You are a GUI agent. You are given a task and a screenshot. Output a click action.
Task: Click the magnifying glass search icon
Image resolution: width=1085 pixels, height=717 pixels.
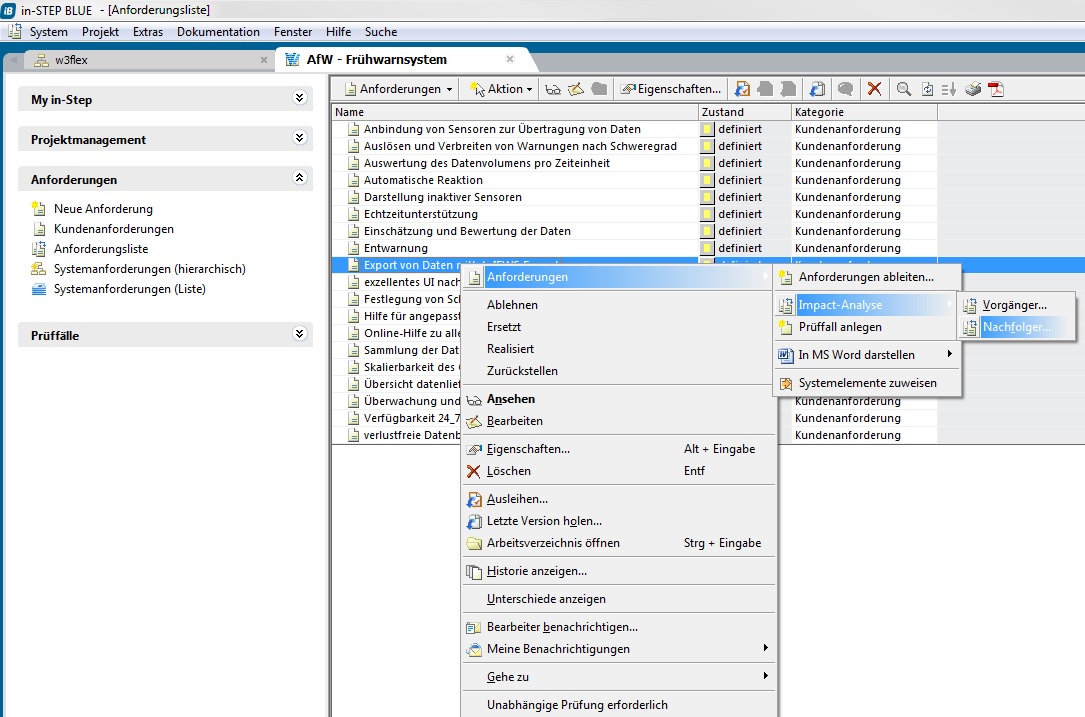904,89
